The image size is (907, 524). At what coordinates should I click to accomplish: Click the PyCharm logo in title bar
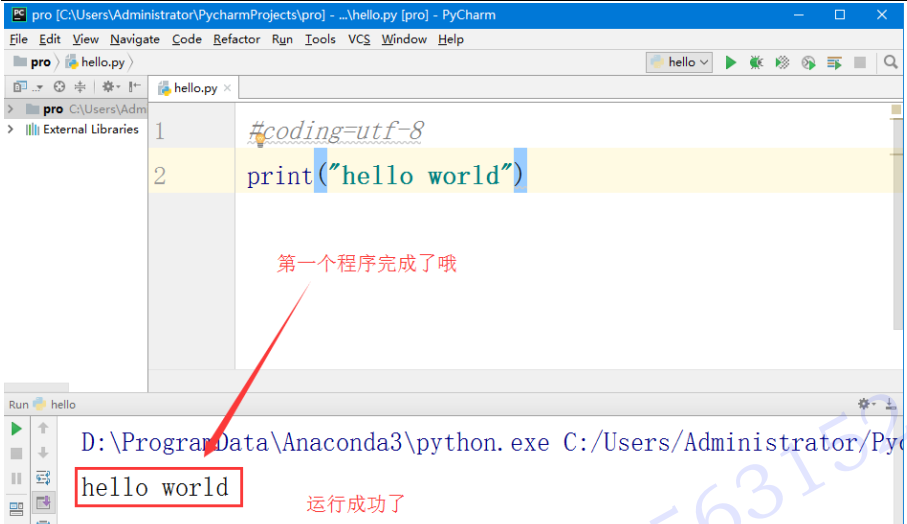pos(19,14)
